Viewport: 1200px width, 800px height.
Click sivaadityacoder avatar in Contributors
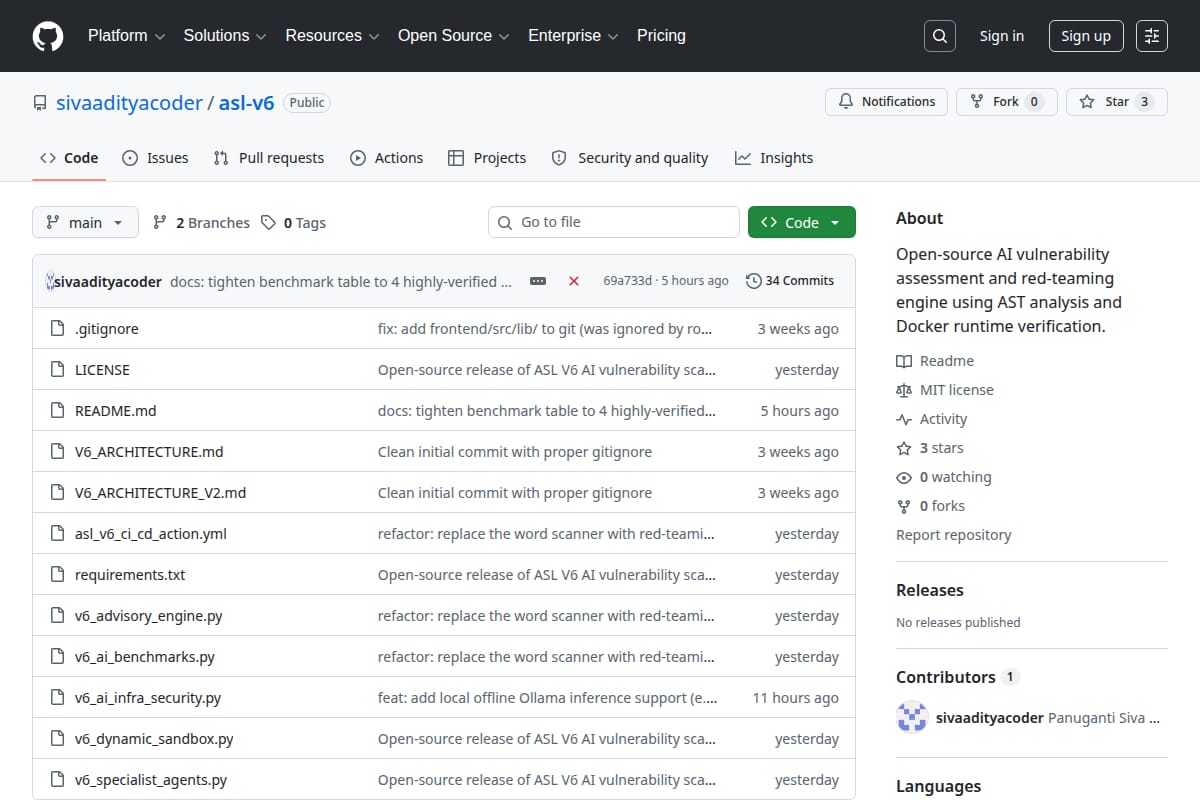coord(912,718)
